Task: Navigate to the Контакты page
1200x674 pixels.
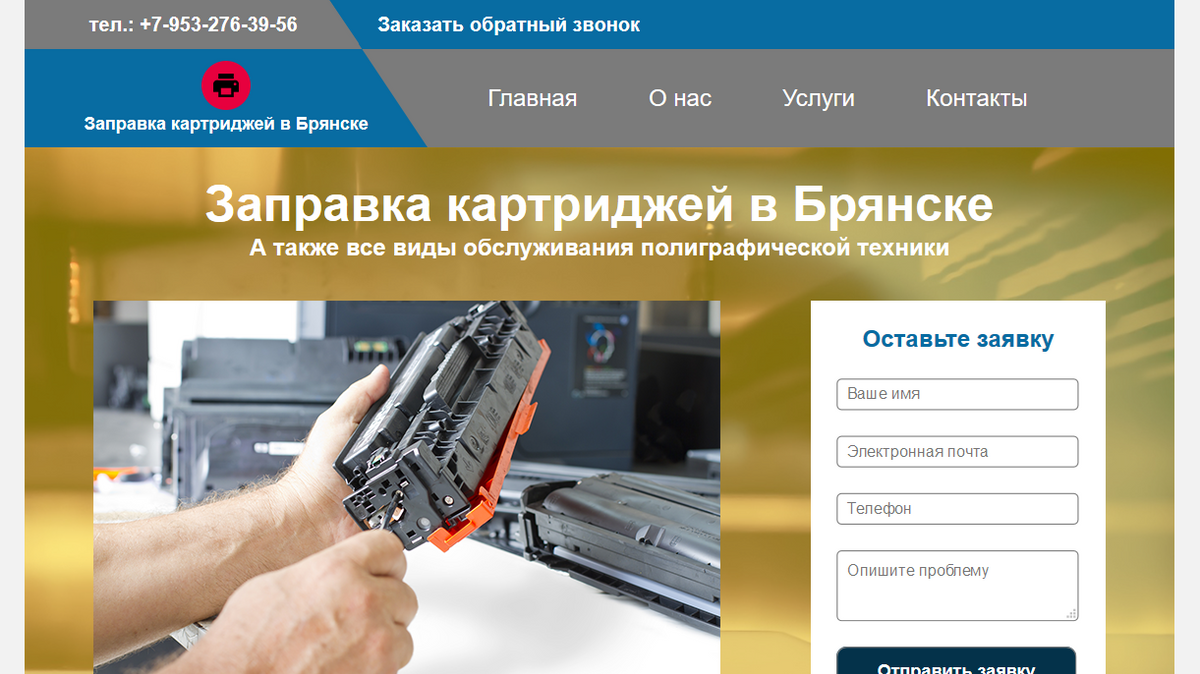Action: 976,98
